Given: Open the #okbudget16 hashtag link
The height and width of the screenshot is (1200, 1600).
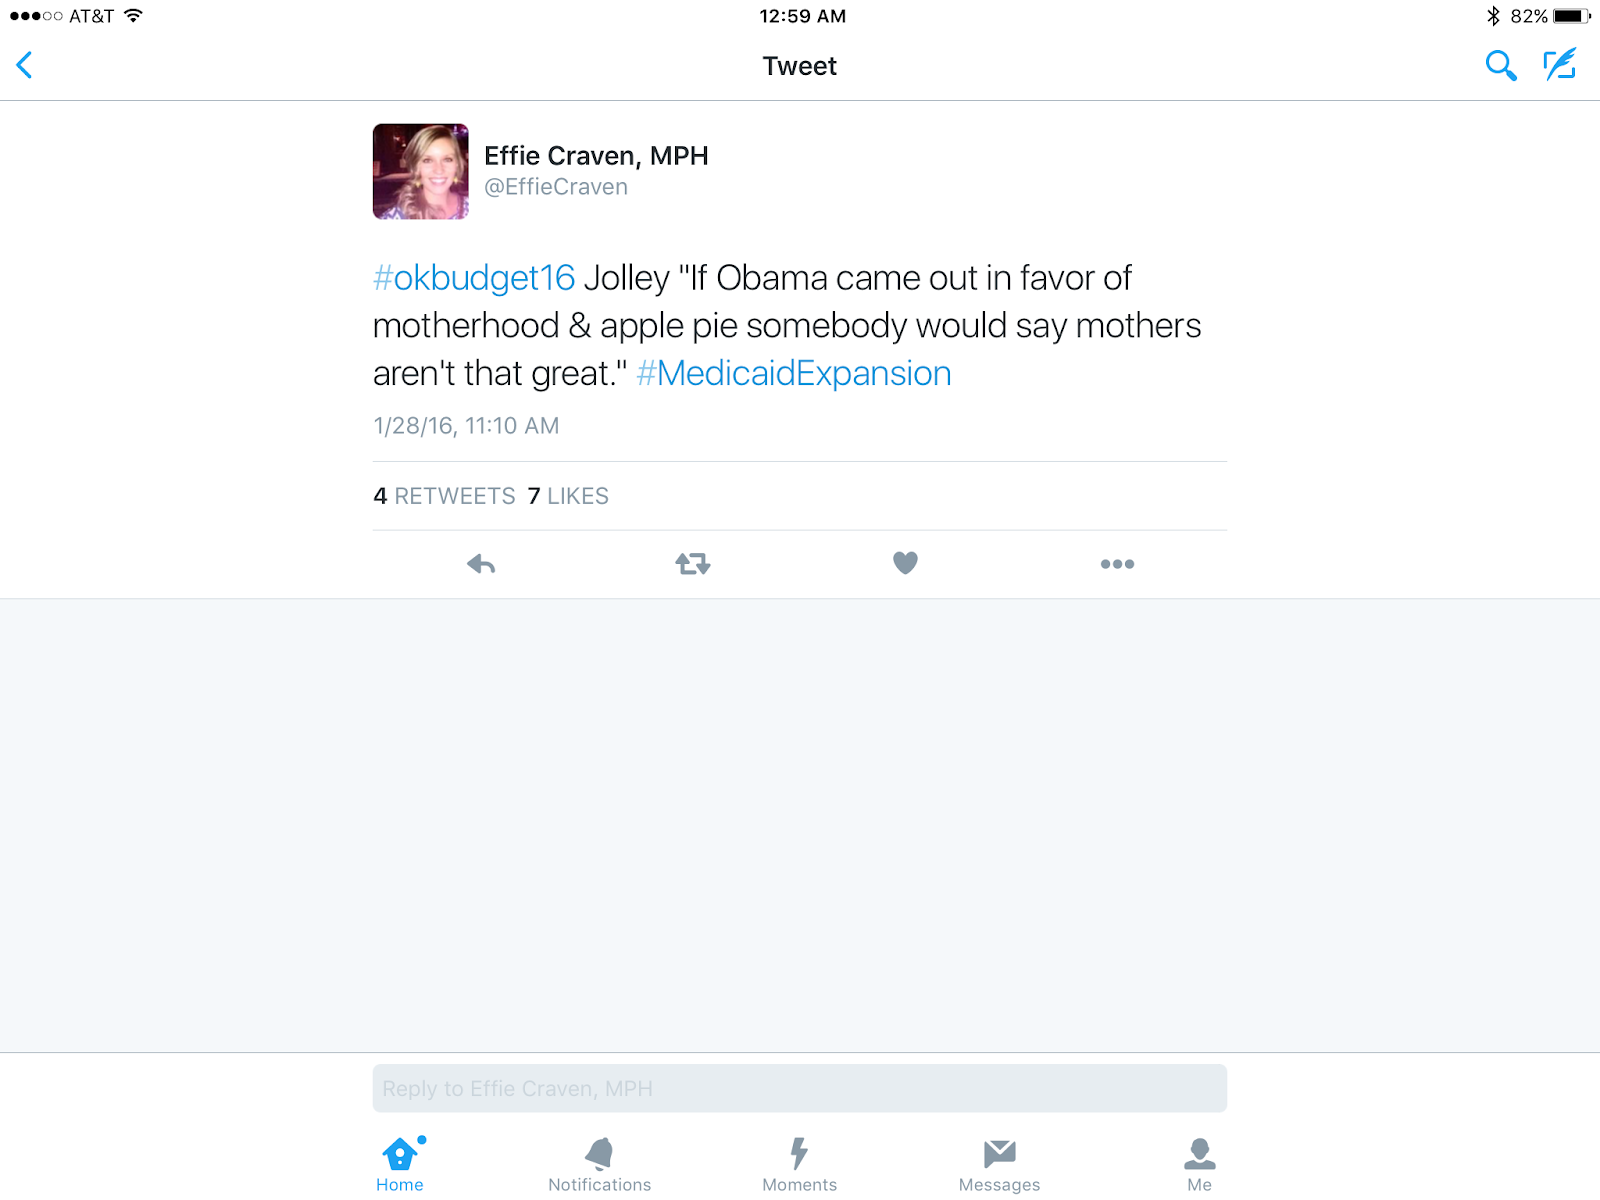Looking at the screenshot, I should [474, 278].
